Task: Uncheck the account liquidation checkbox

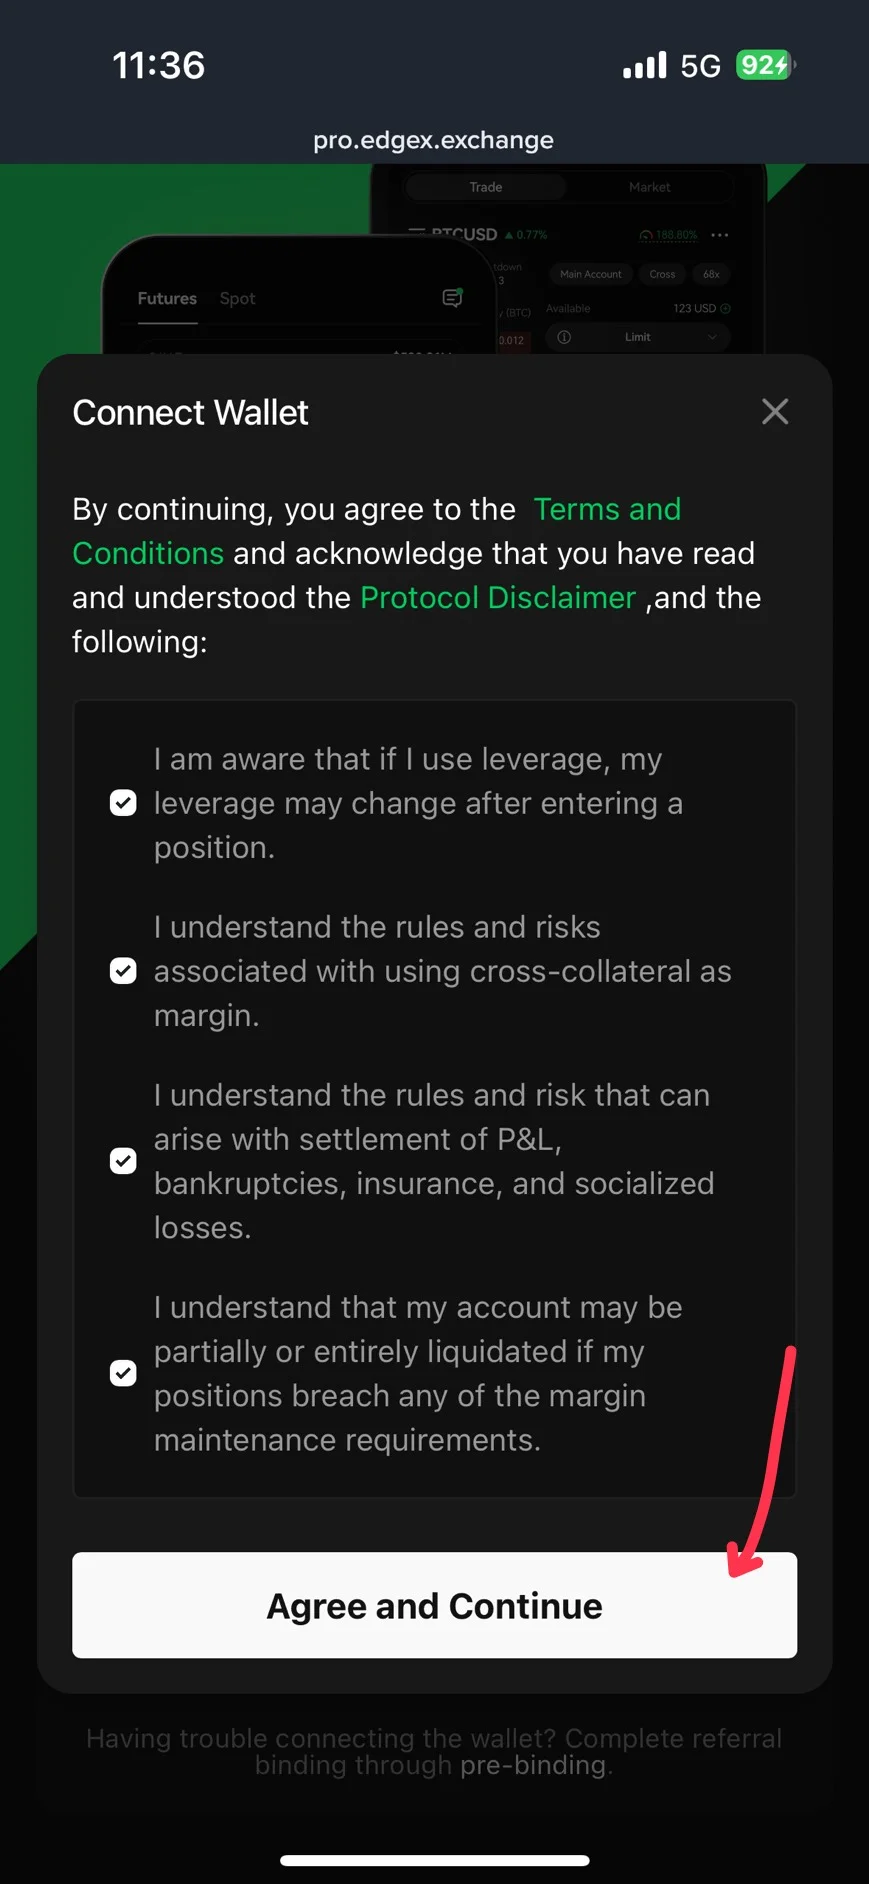Action: coord(123,1373)
